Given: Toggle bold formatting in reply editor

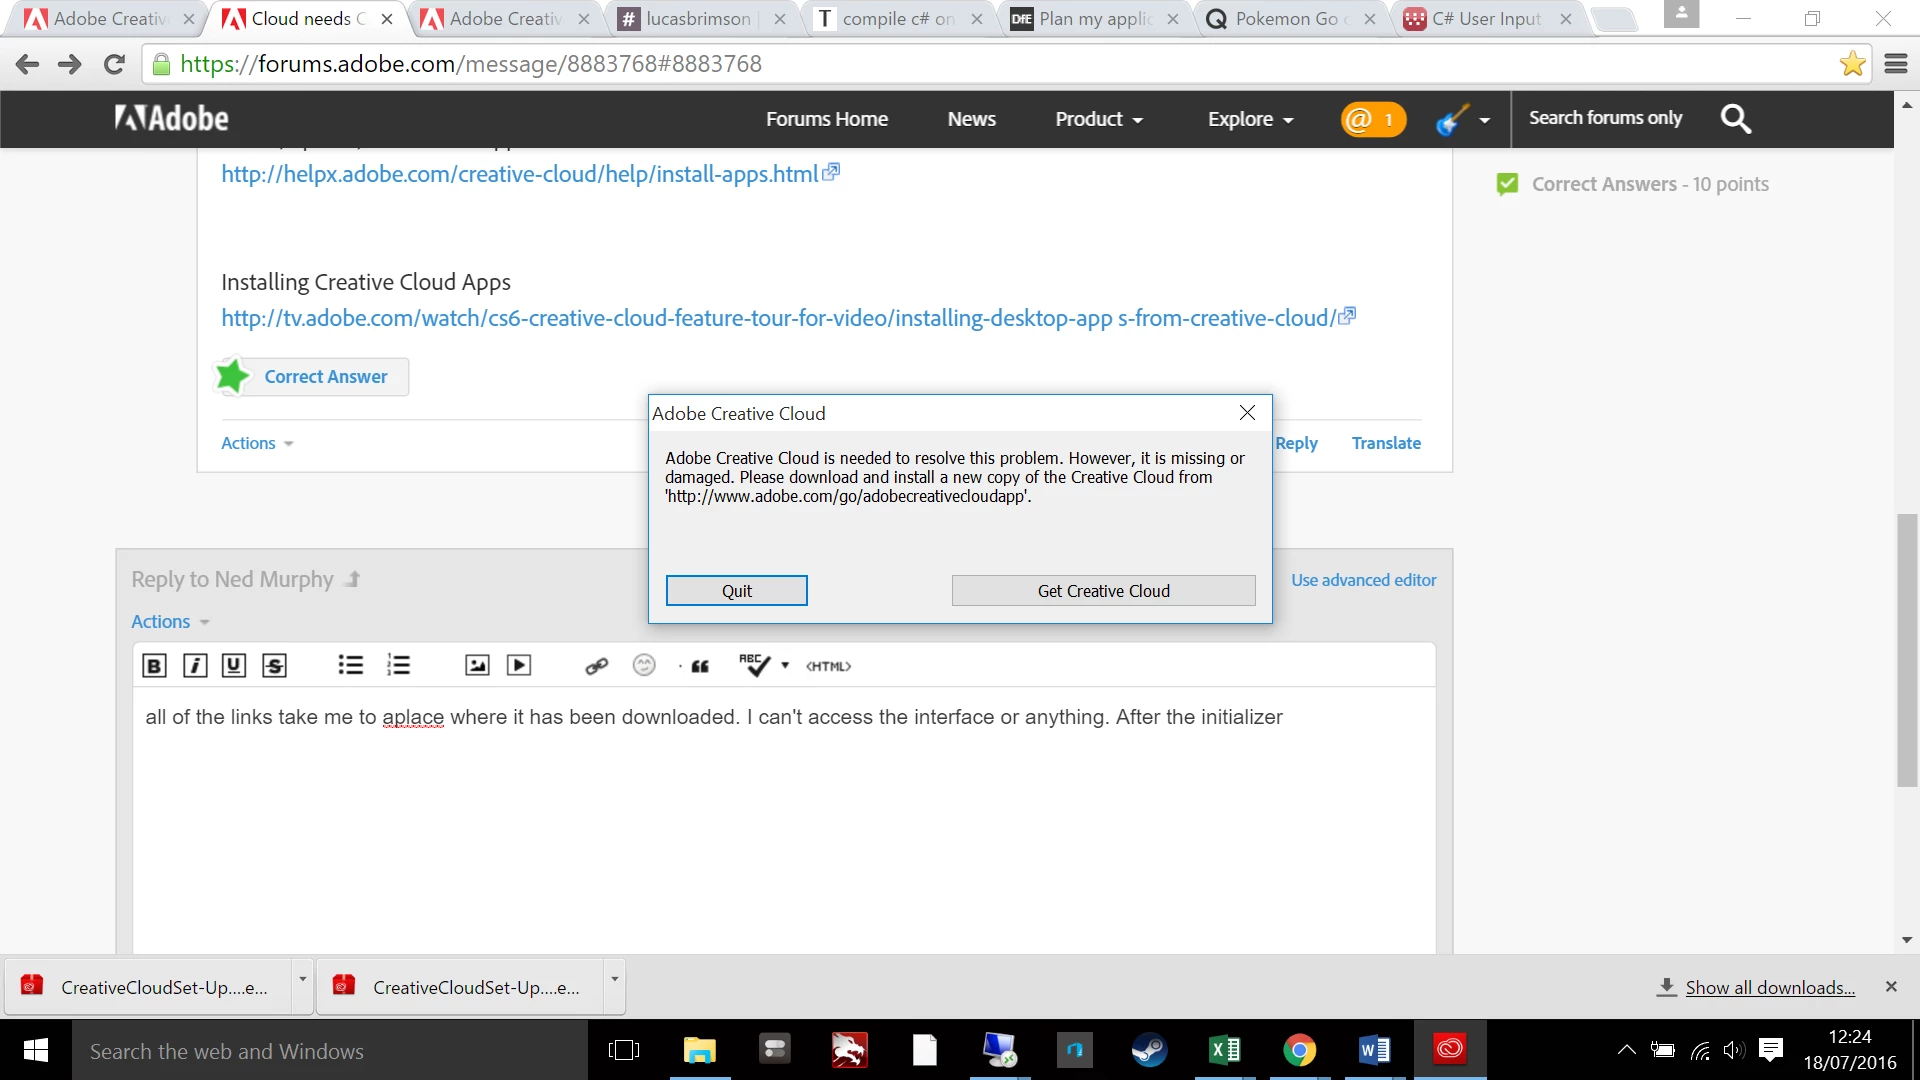Looking at the screenshot, I should pos(154,666).
